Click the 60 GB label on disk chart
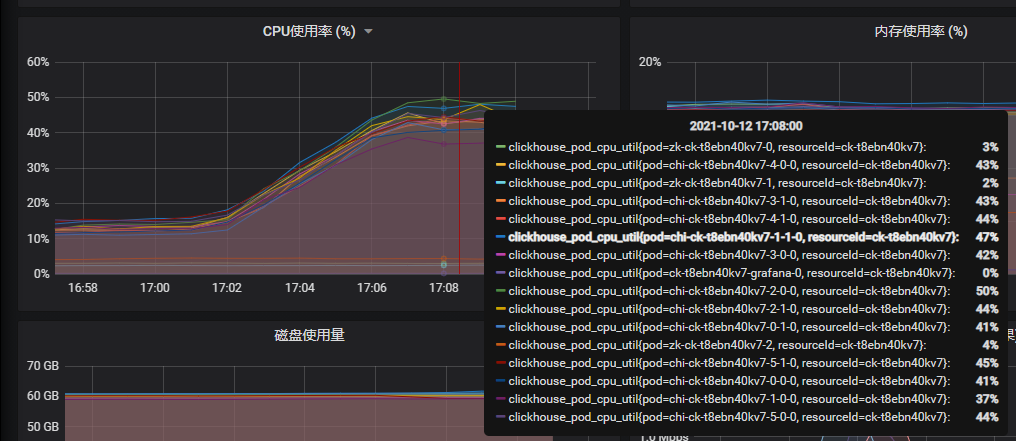Image resolution: width=1016 pixels, height=441 pixels. 43,396
